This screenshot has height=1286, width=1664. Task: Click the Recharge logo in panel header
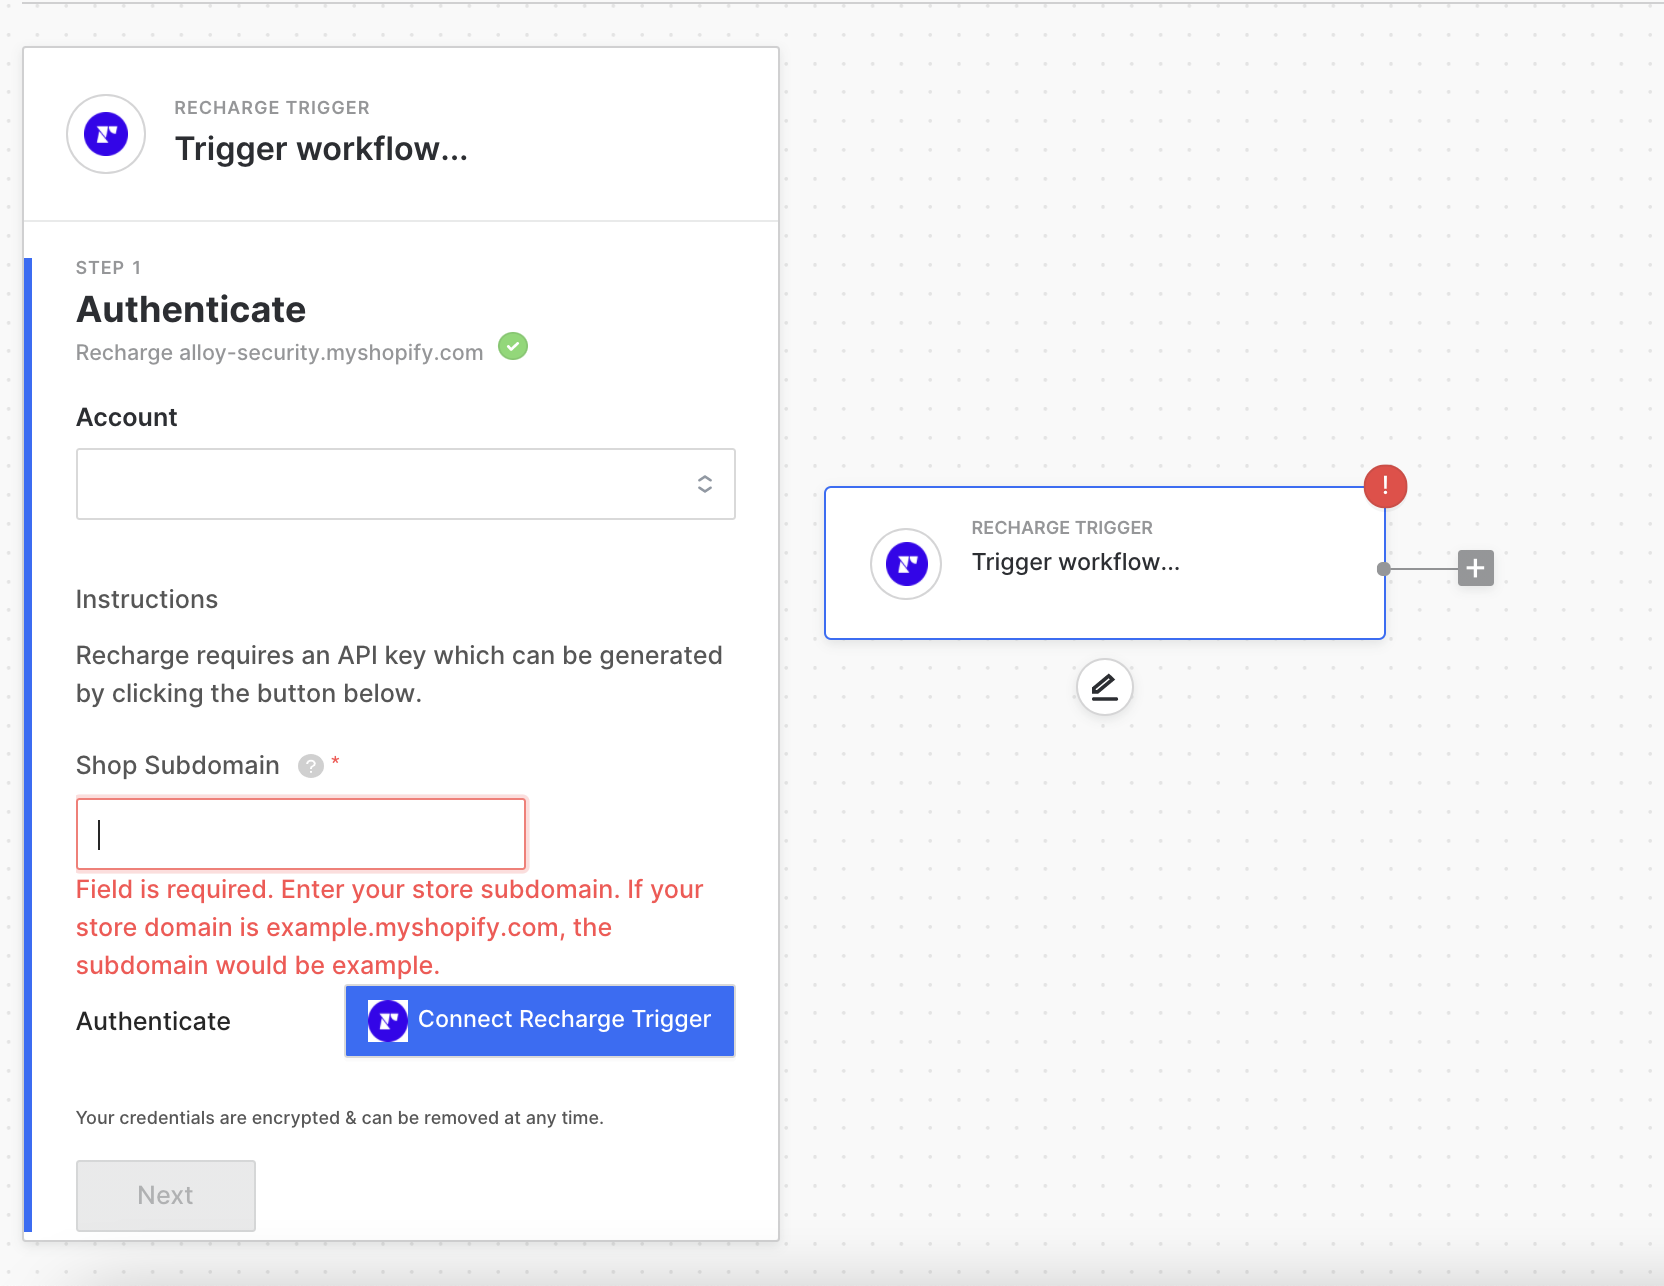pos(106,134)
